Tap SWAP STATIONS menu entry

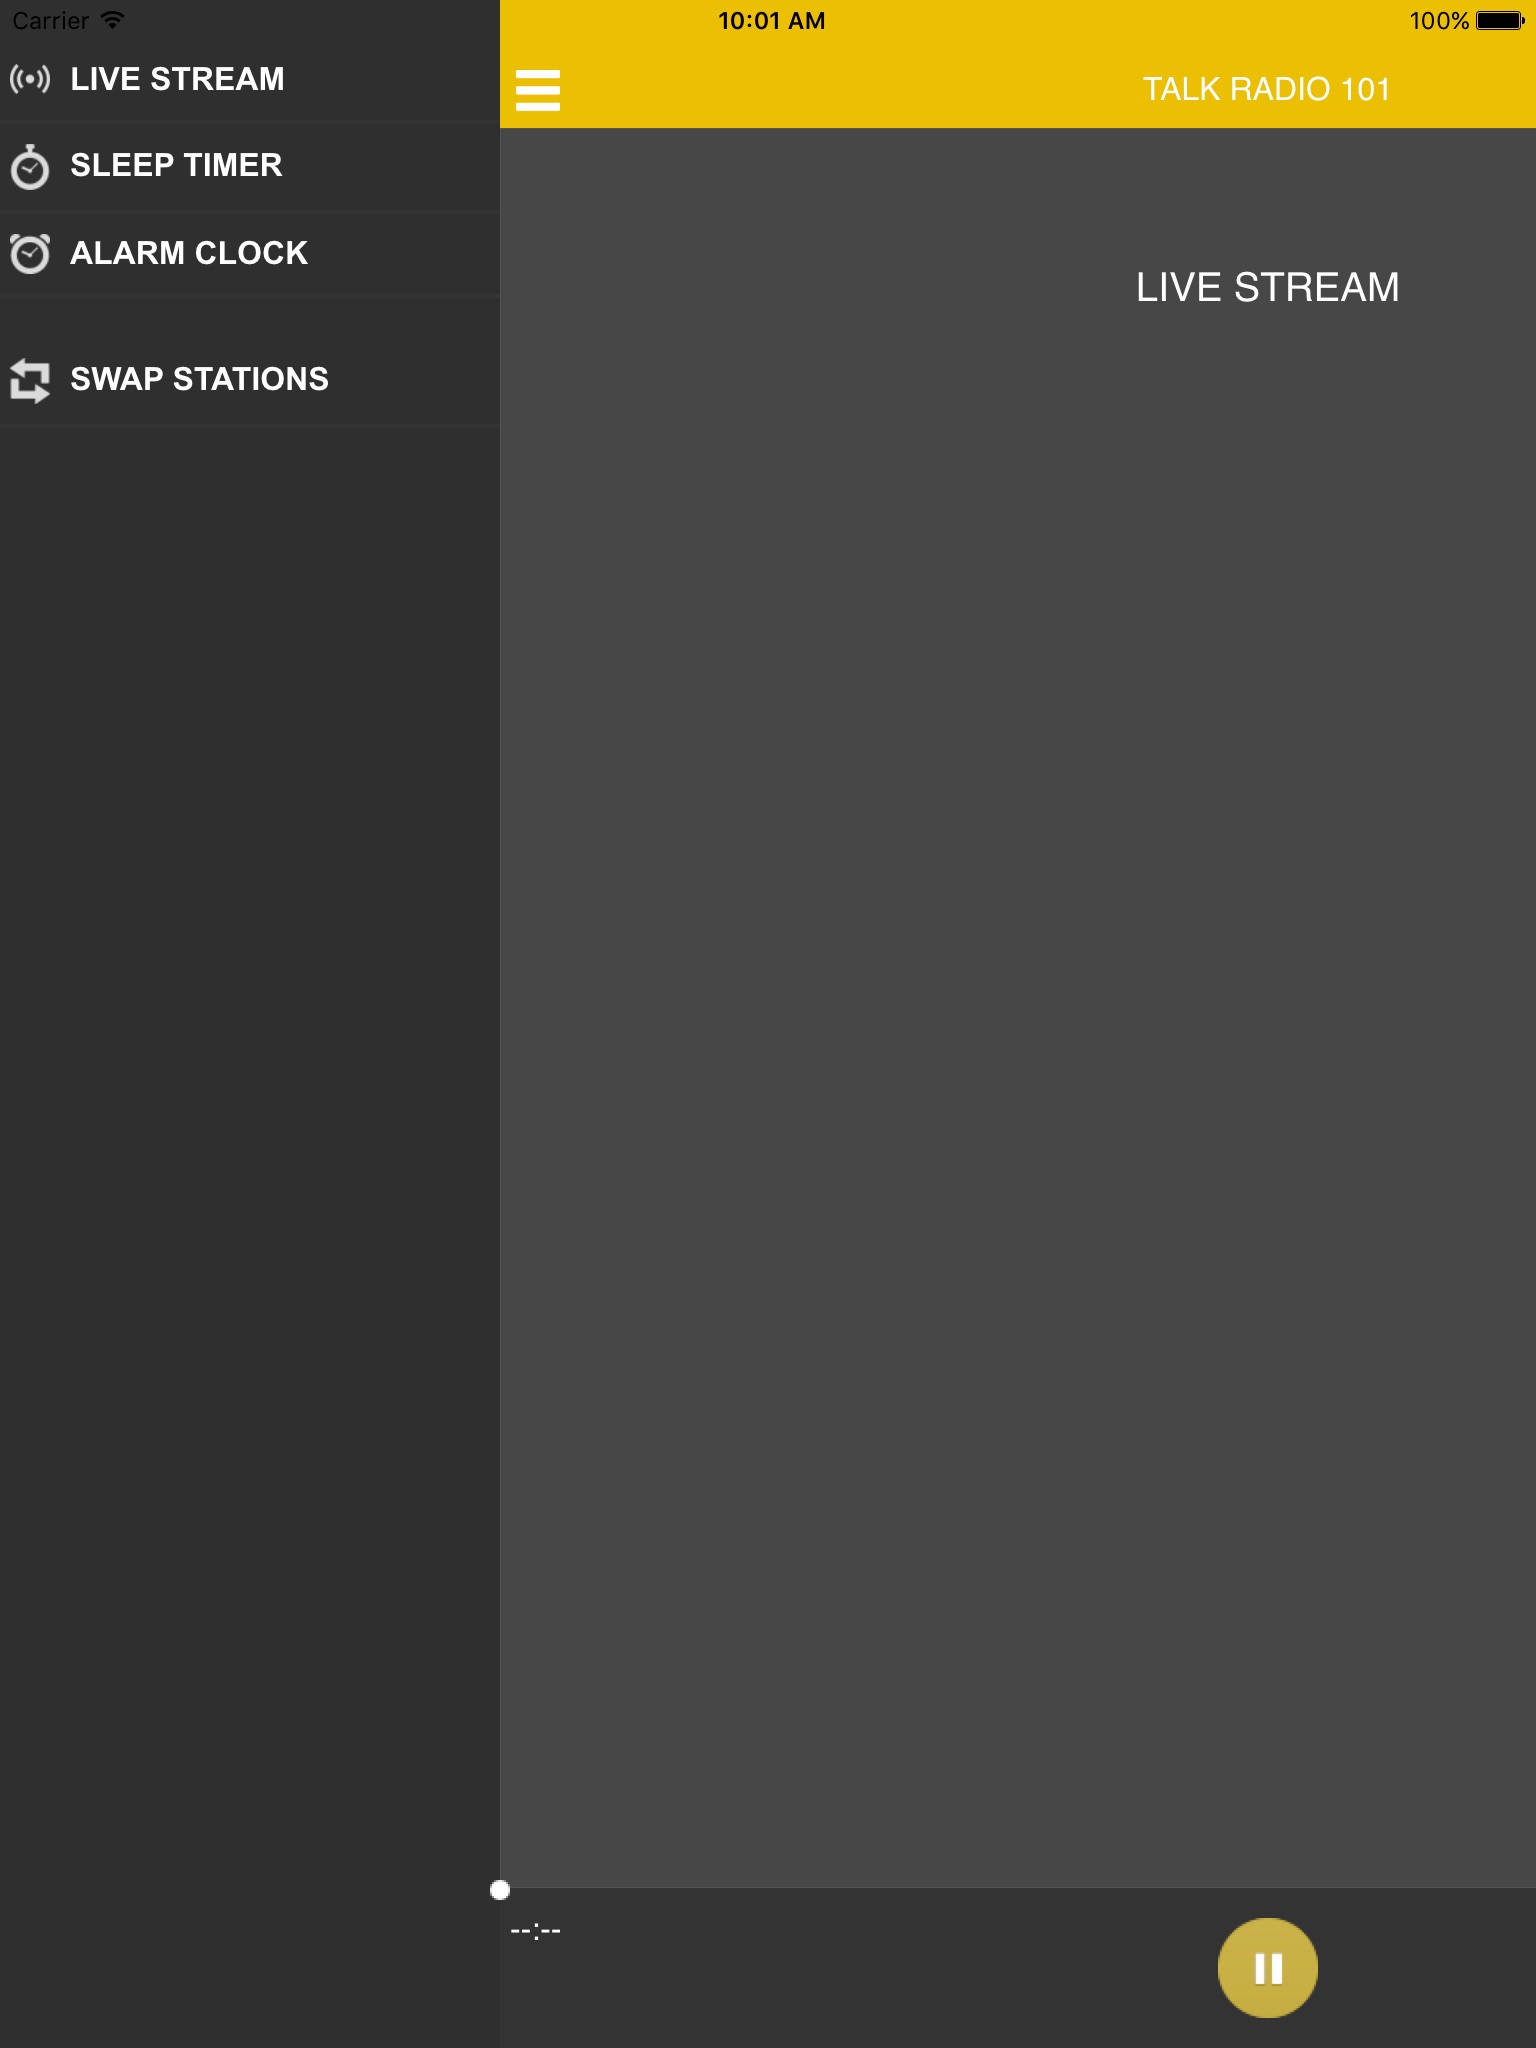(x=250, y=380)
